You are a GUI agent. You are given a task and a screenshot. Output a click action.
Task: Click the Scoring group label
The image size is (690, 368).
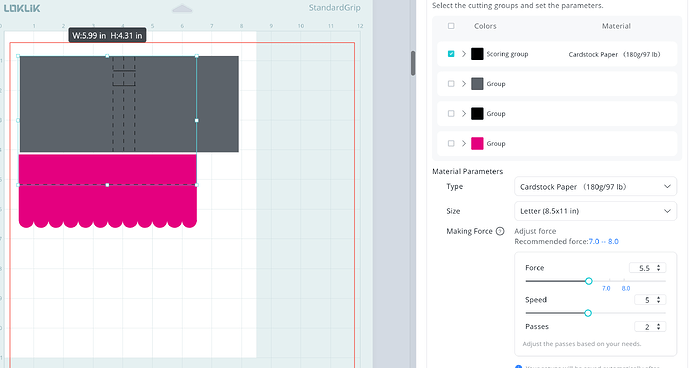pos(507,54)
